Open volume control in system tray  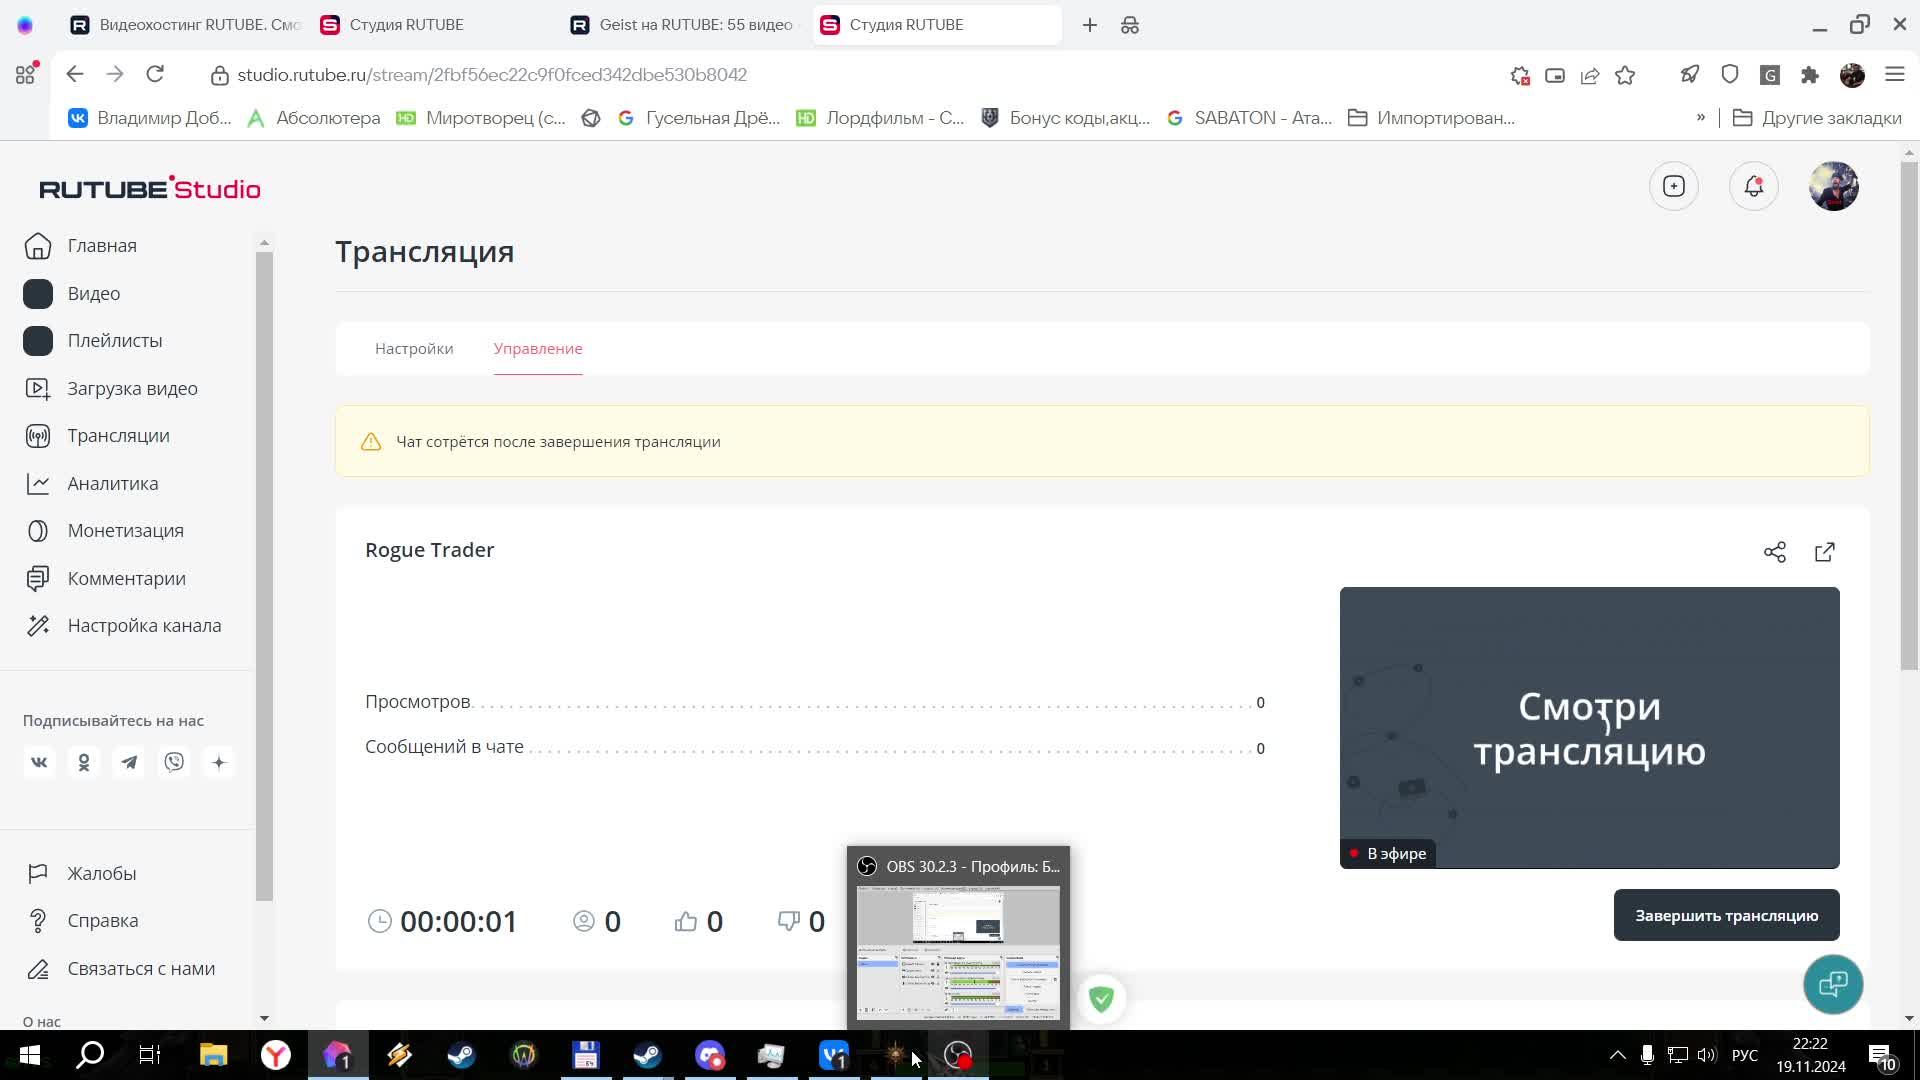coord(1707,1056)
